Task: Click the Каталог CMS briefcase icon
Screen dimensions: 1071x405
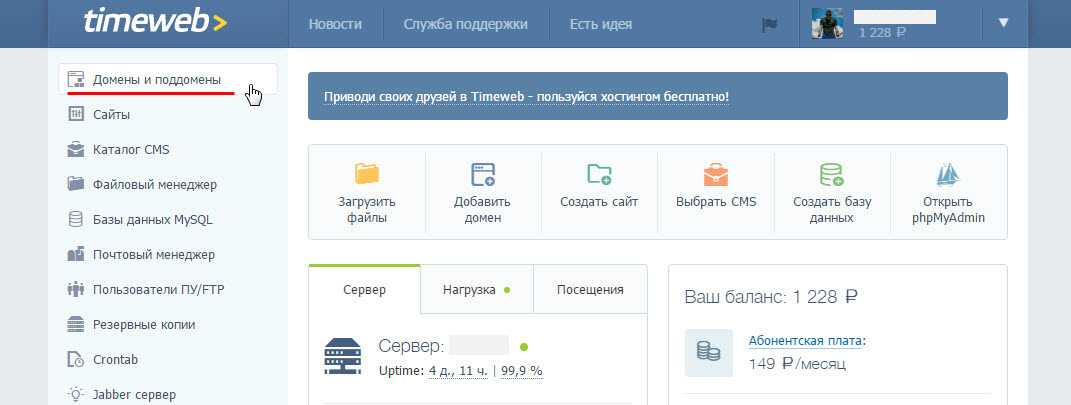Action: click(76, 149)
